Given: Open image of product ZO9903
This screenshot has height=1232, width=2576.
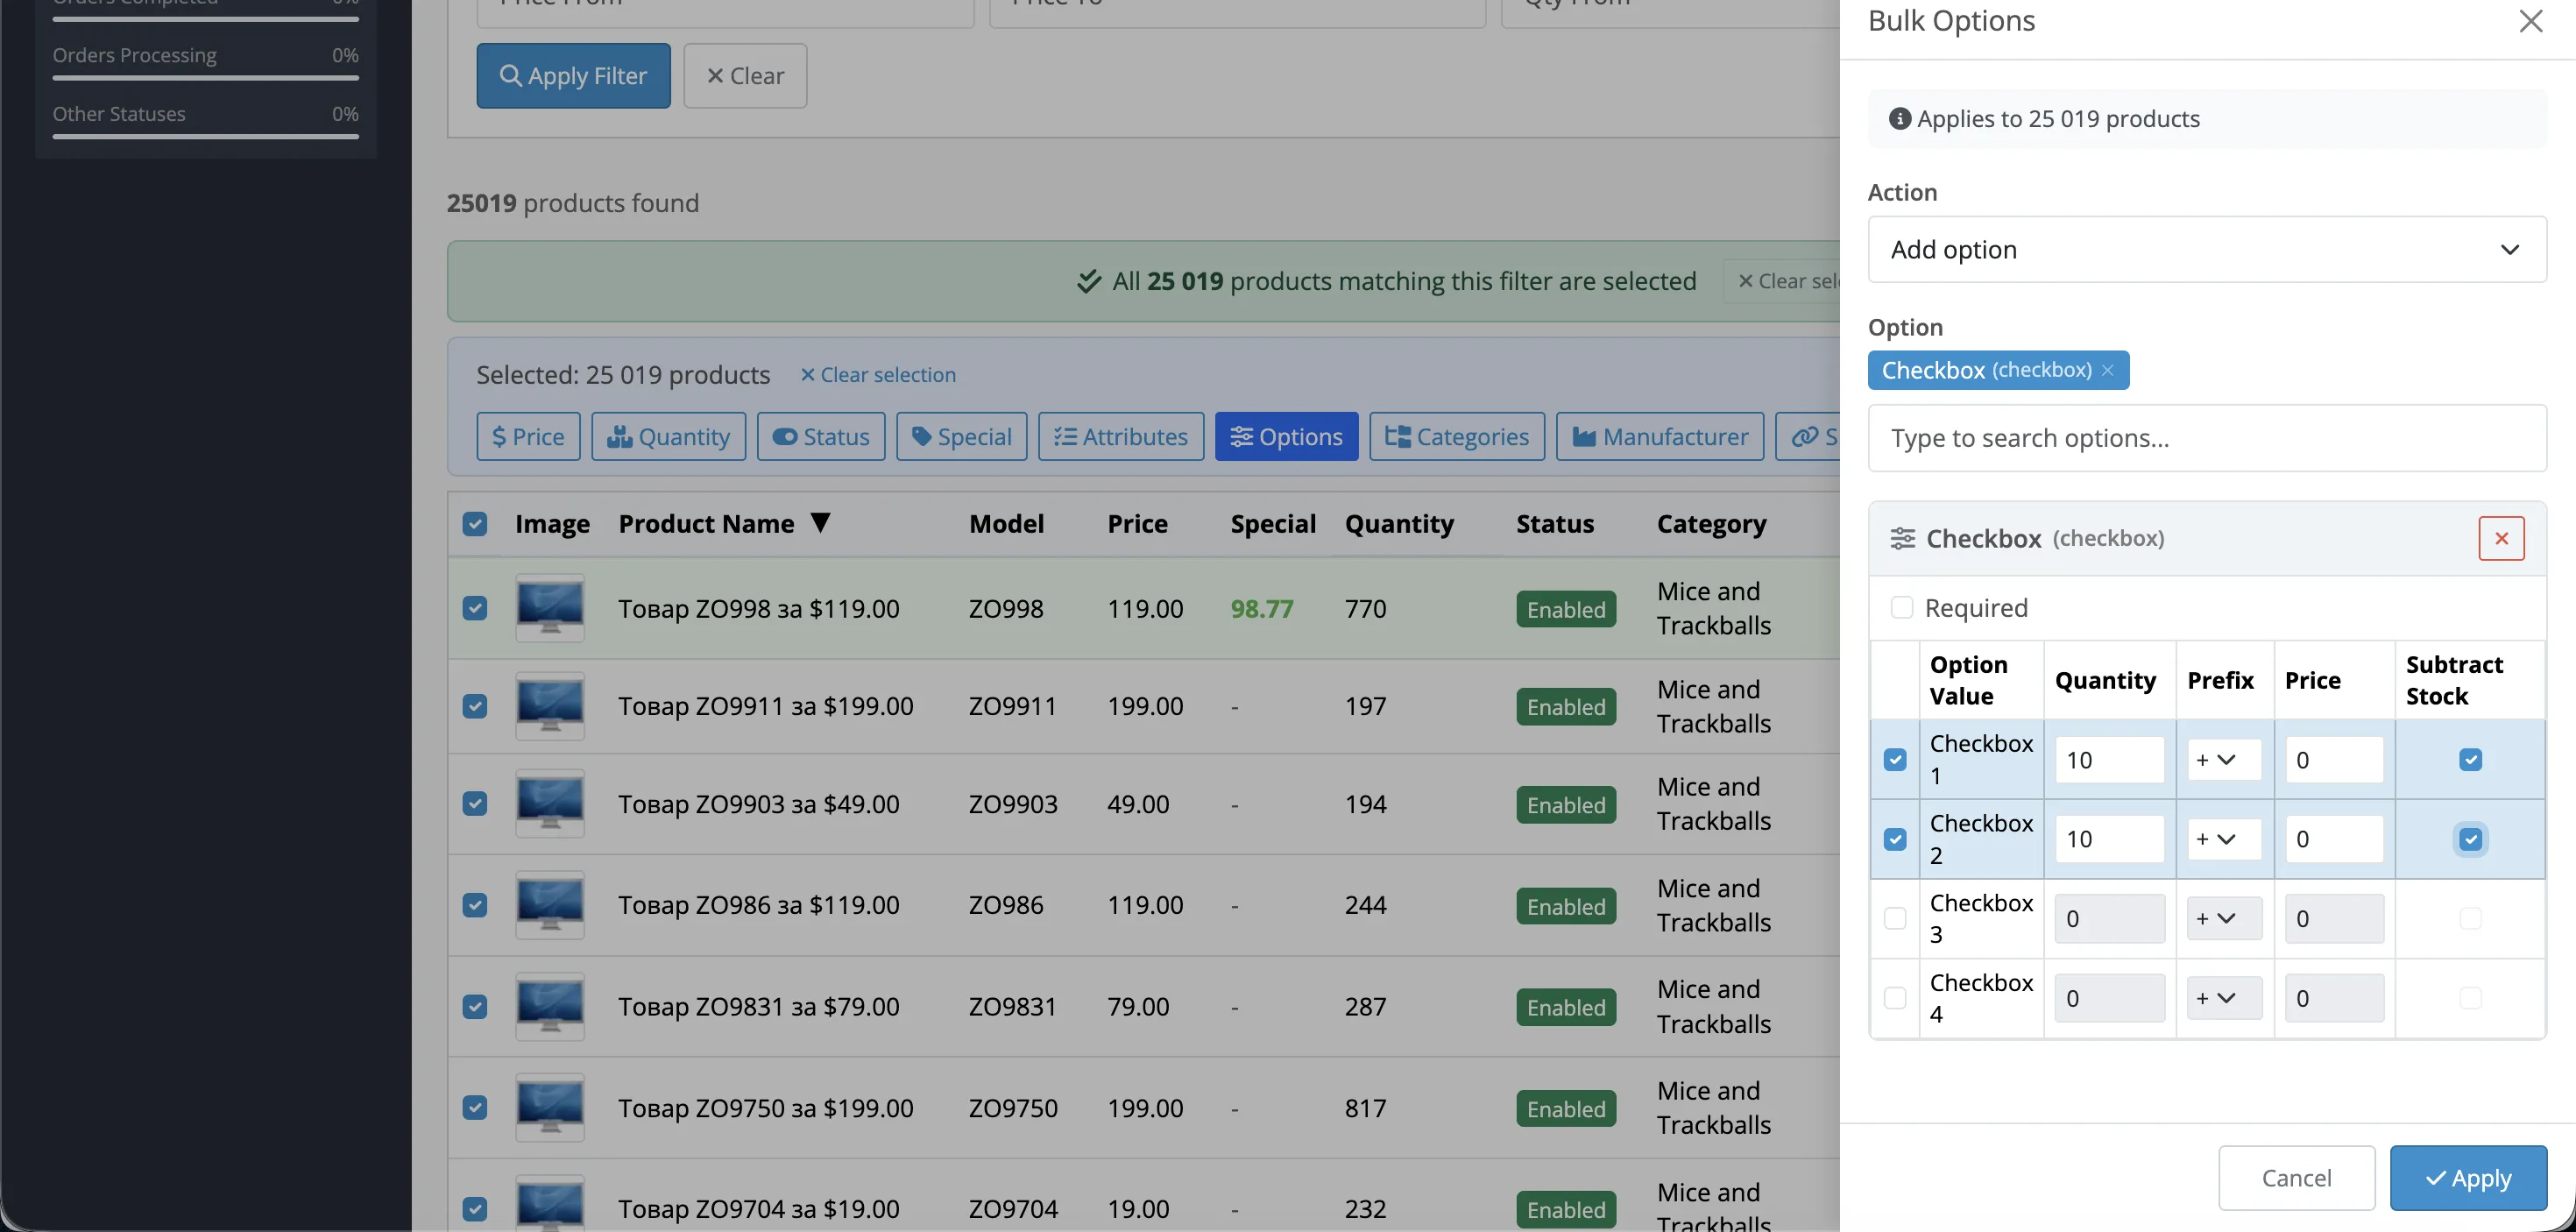Looking at the screenshot, I should 550,804.
